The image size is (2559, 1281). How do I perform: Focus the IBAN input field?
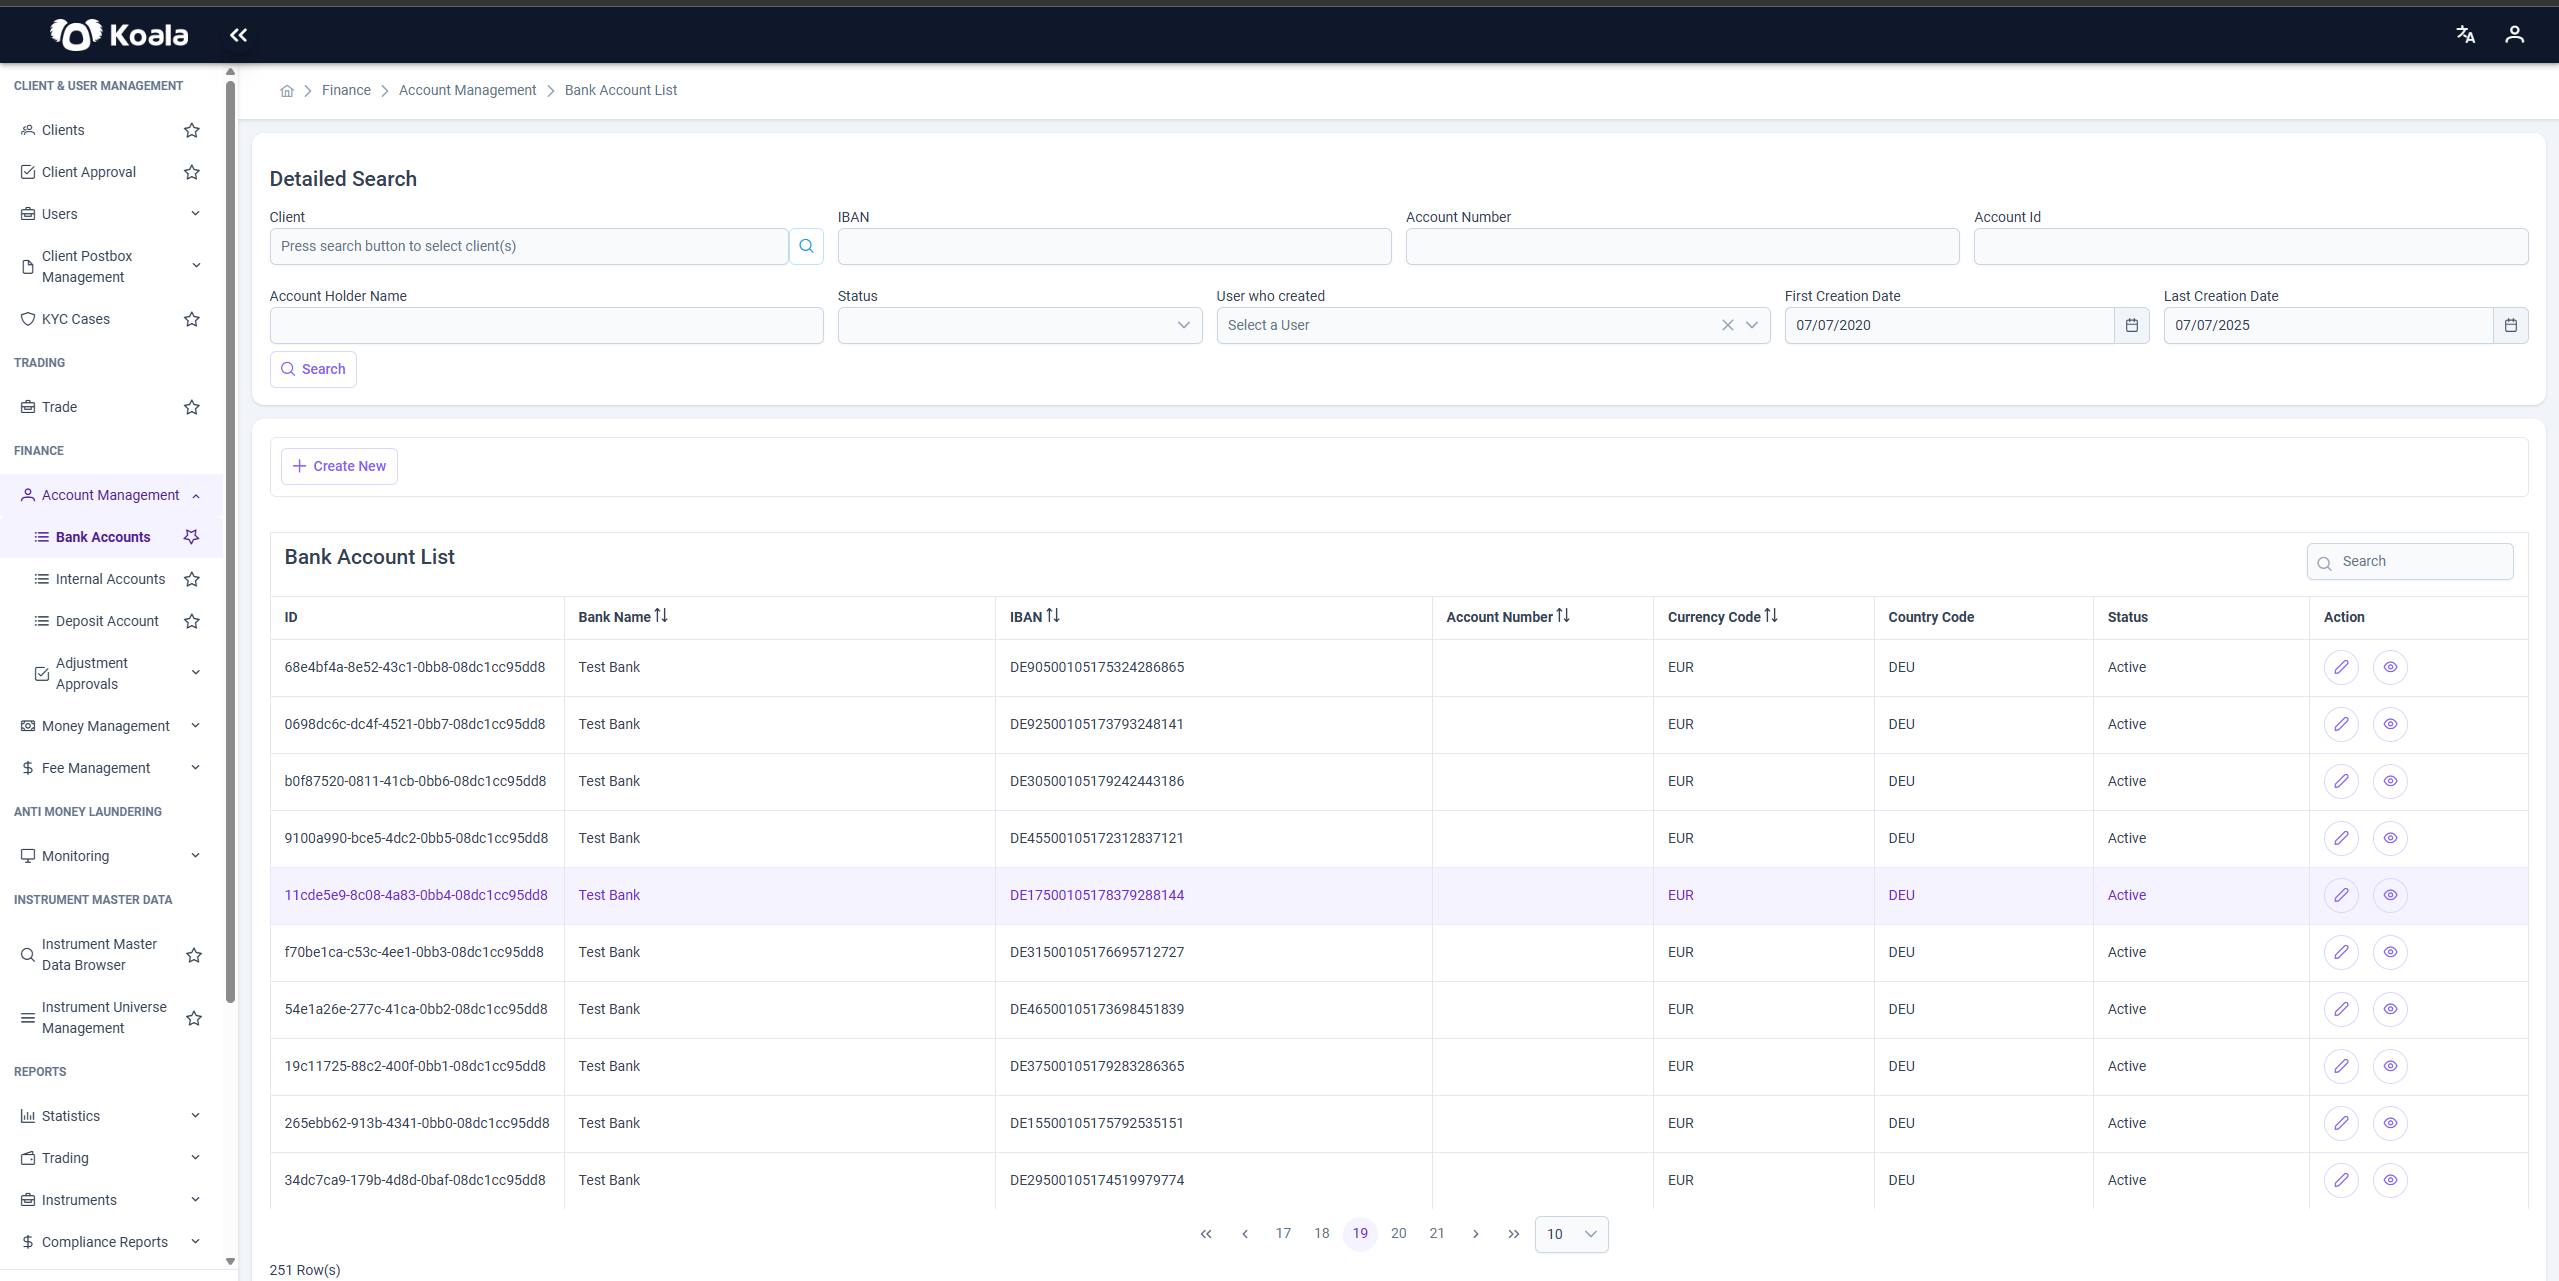(1114, 246)
